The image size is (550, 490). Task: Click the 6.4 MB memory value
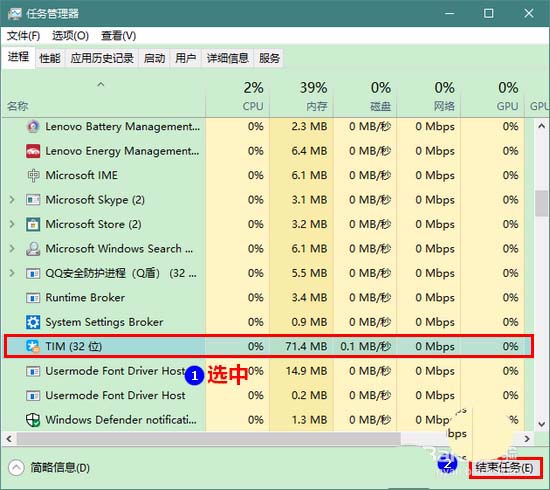pos(309,151)
